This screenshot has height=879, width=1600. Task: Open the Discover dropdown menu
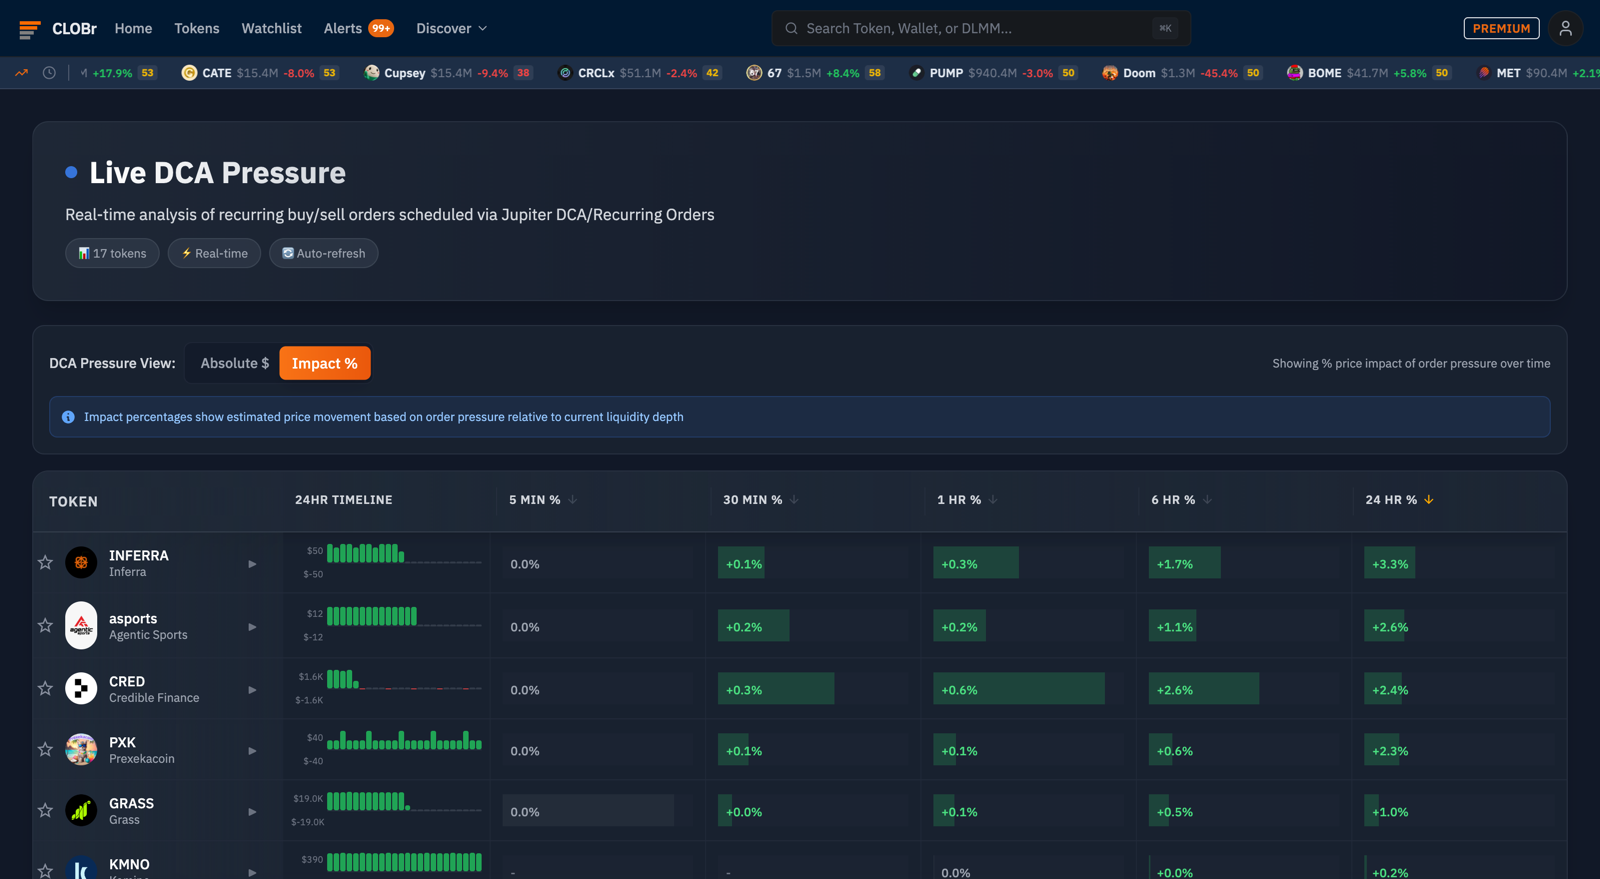[451, 28]
